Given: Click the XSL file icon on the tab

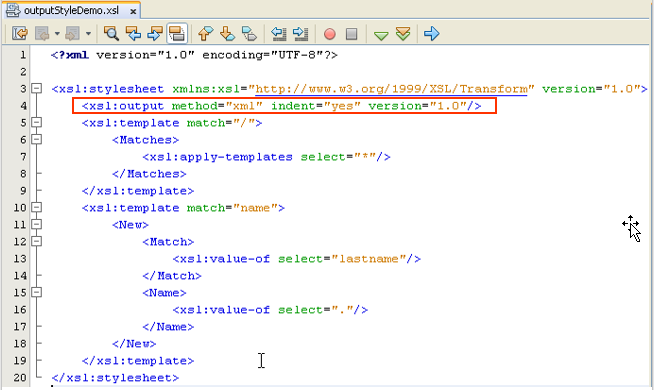Looking at the screenshot, I should pos(13,10).
